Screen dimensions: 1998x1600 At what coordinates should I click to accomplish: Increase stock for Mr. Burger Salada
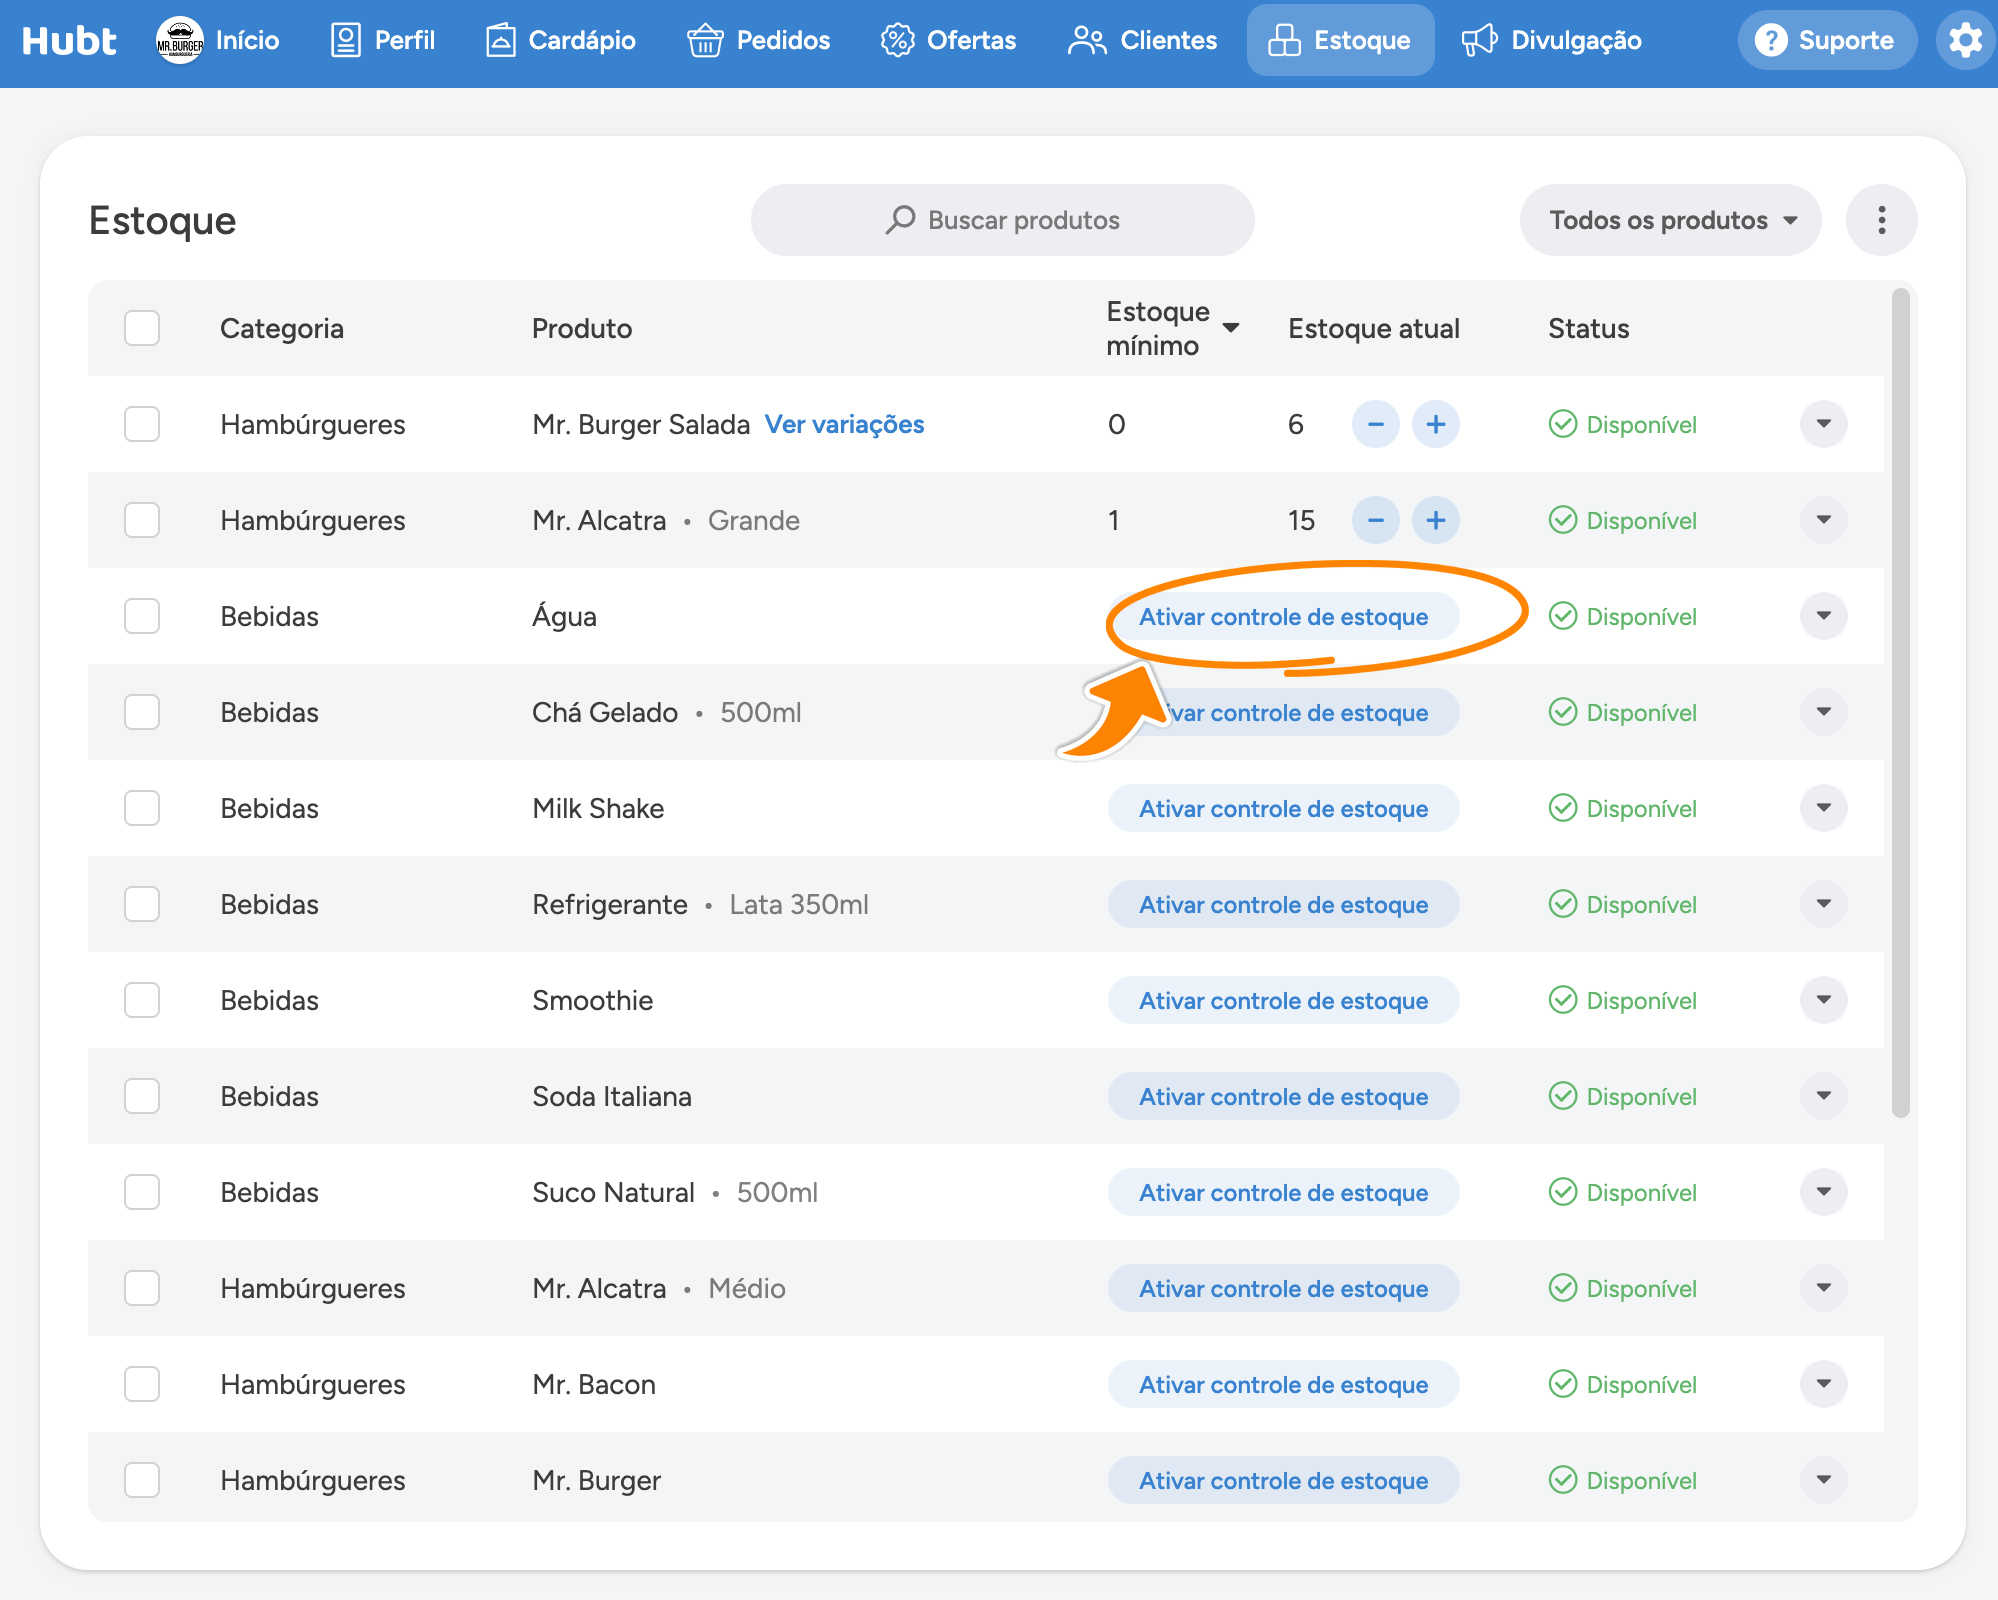point(1436,424)
